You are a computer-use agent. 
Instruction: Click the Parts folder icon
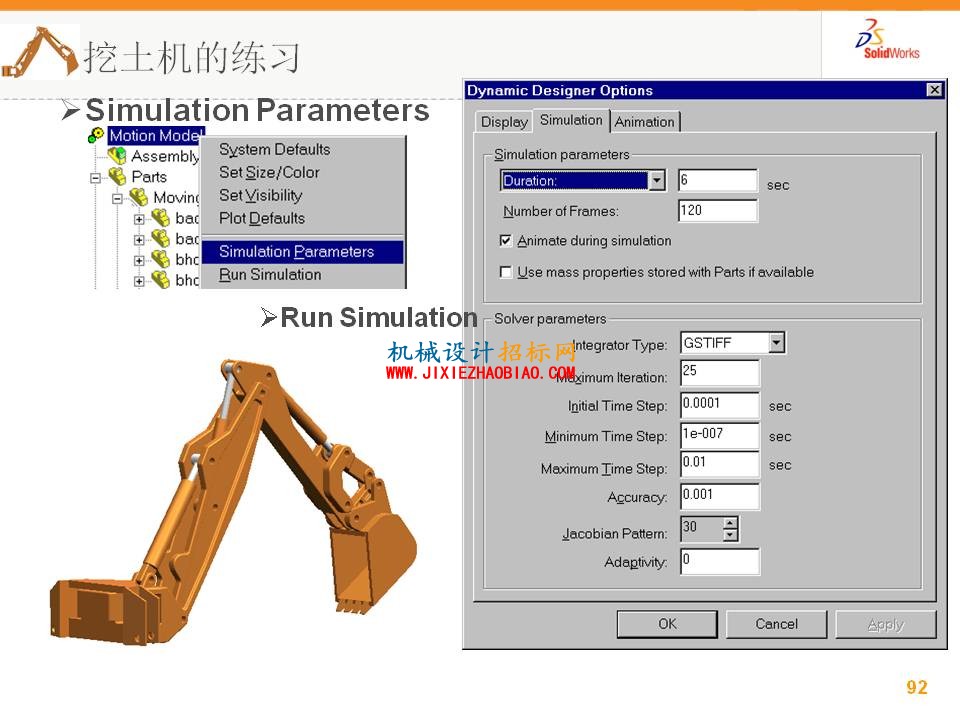click(x=118, y=176)
